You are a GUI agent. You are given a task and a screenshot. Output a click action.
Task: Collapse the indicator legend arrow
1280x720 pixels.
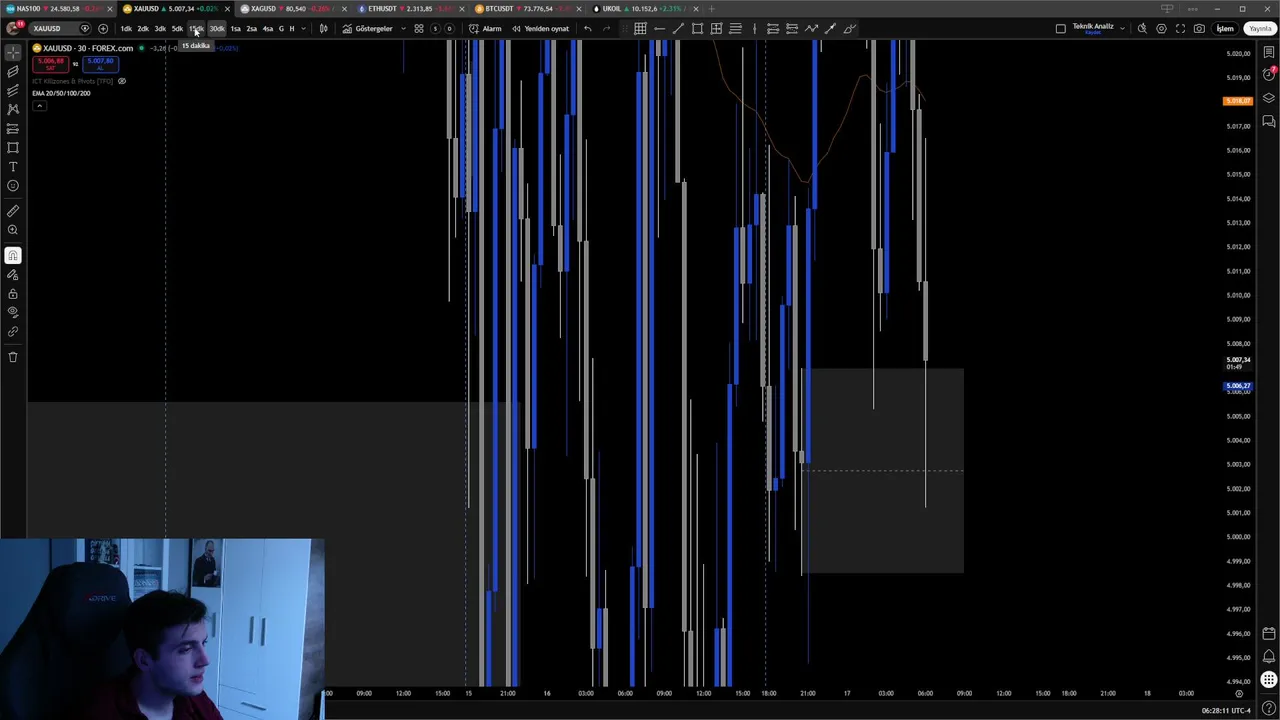pyautogui.click(x=39, y=105)
